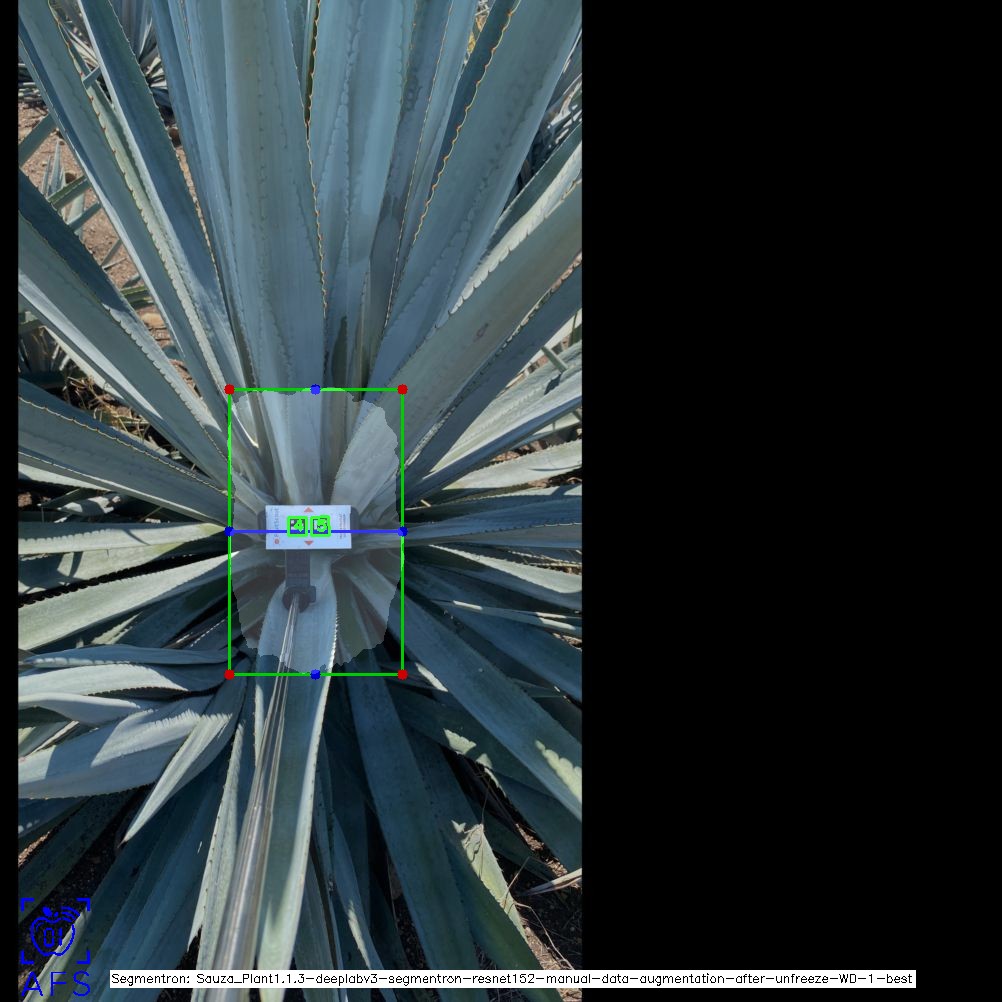Click the detected digit 4 box
The image size is (1002, 1002).
click(x=297, y=526)
